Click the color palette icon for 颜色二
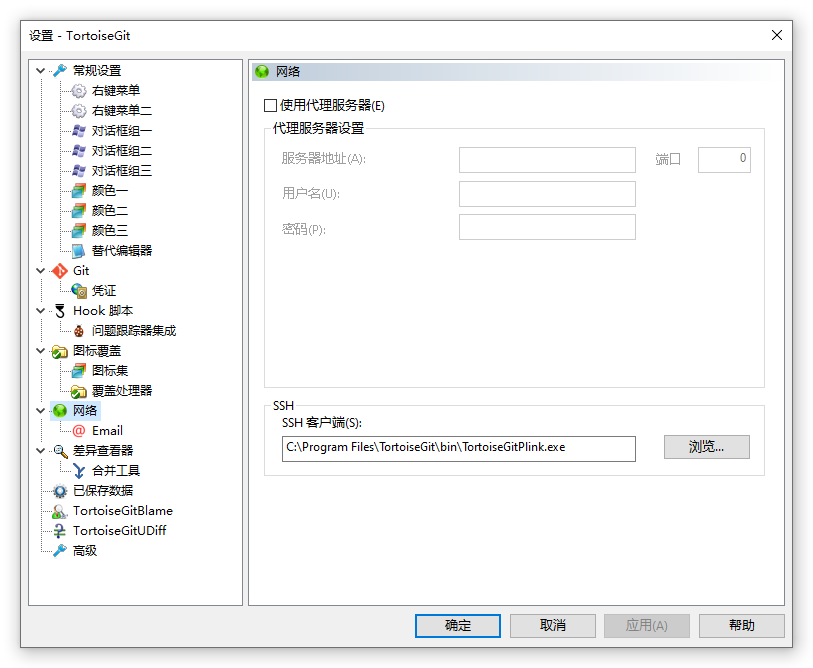This screenshot has height=668, width=813. coord(79,211)
